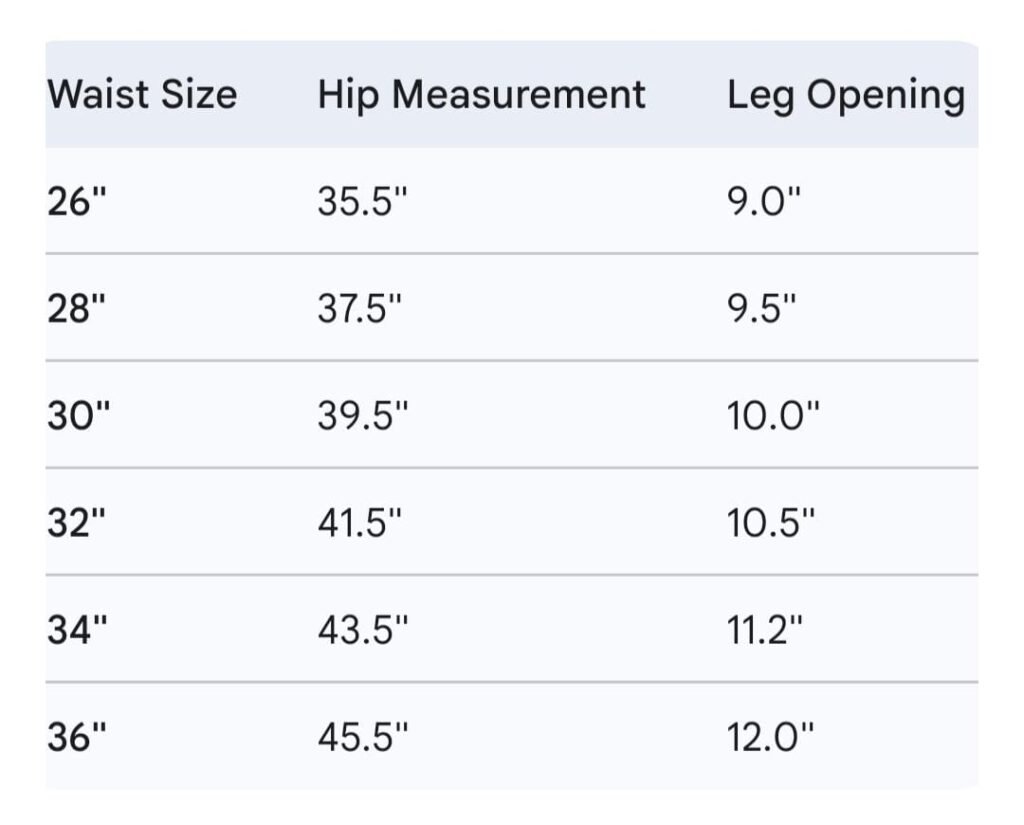This screenshot has height=825, width=1024.
Task: Click the 10.5" leg opening value
Action: pyautogui.click(x=772, y=523)
